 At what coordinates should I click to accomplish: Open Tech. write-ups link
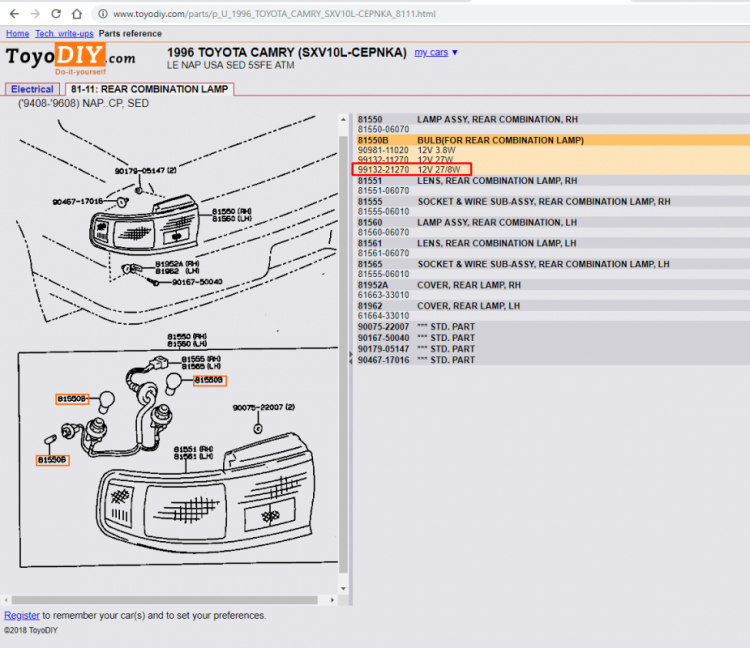[64, 33]
